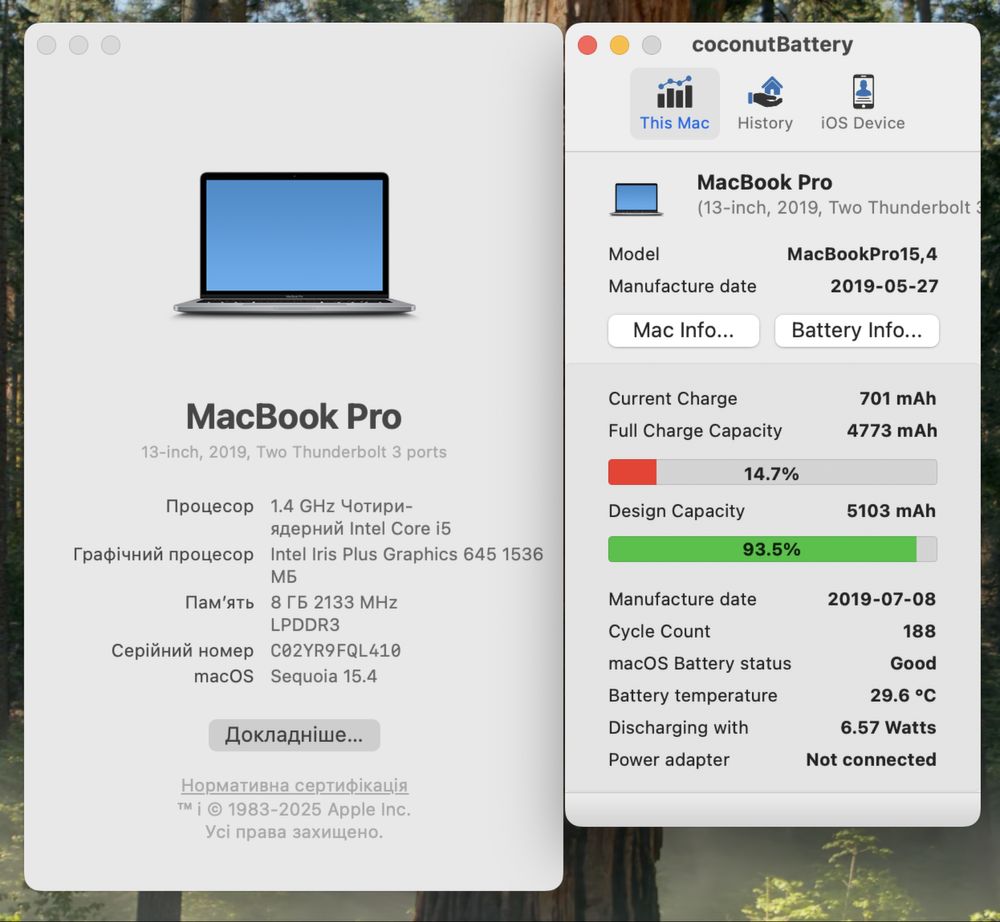Click the 8 ГБ 2133 MHz memory value
This screenshot has width=1000, height=922.
point(334,613)
